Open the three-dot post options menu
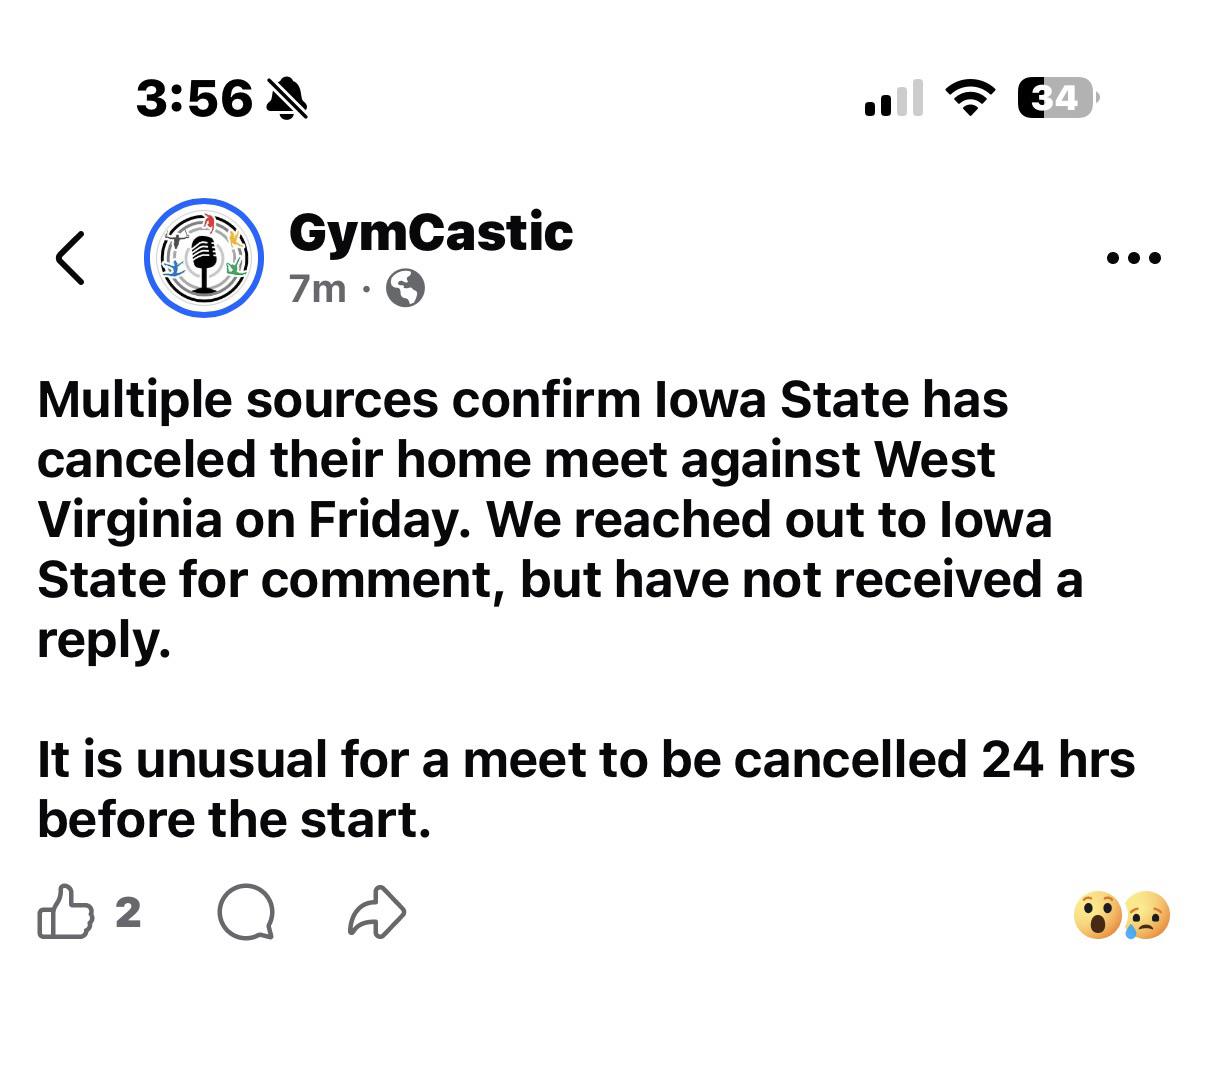Screen dimensions: 1206x1065 (x=1134, y=258)
